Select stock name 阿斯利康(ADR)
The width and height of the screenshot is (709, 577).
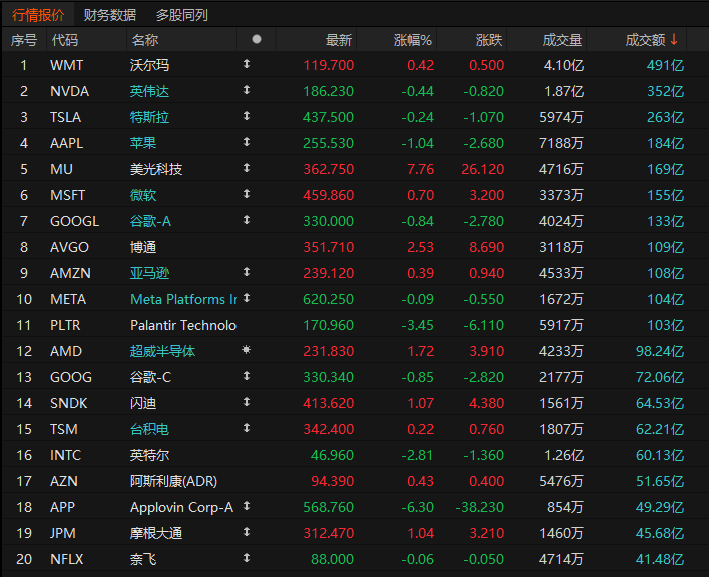[x=173, y=481]
